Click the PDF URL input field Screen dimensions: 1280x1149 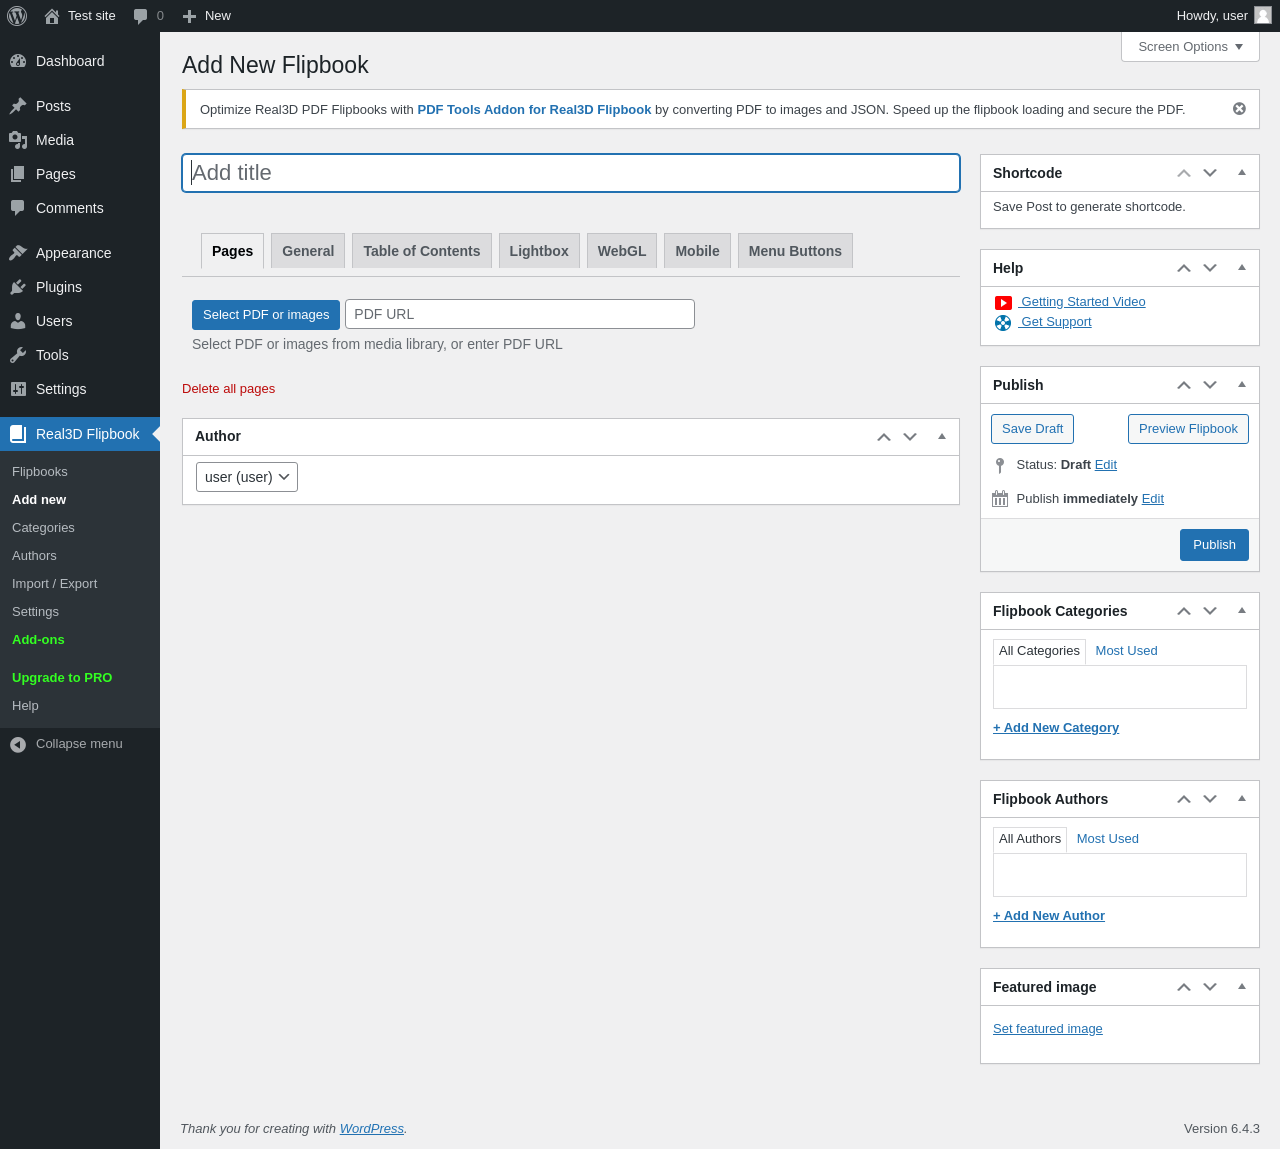point(520,314)
